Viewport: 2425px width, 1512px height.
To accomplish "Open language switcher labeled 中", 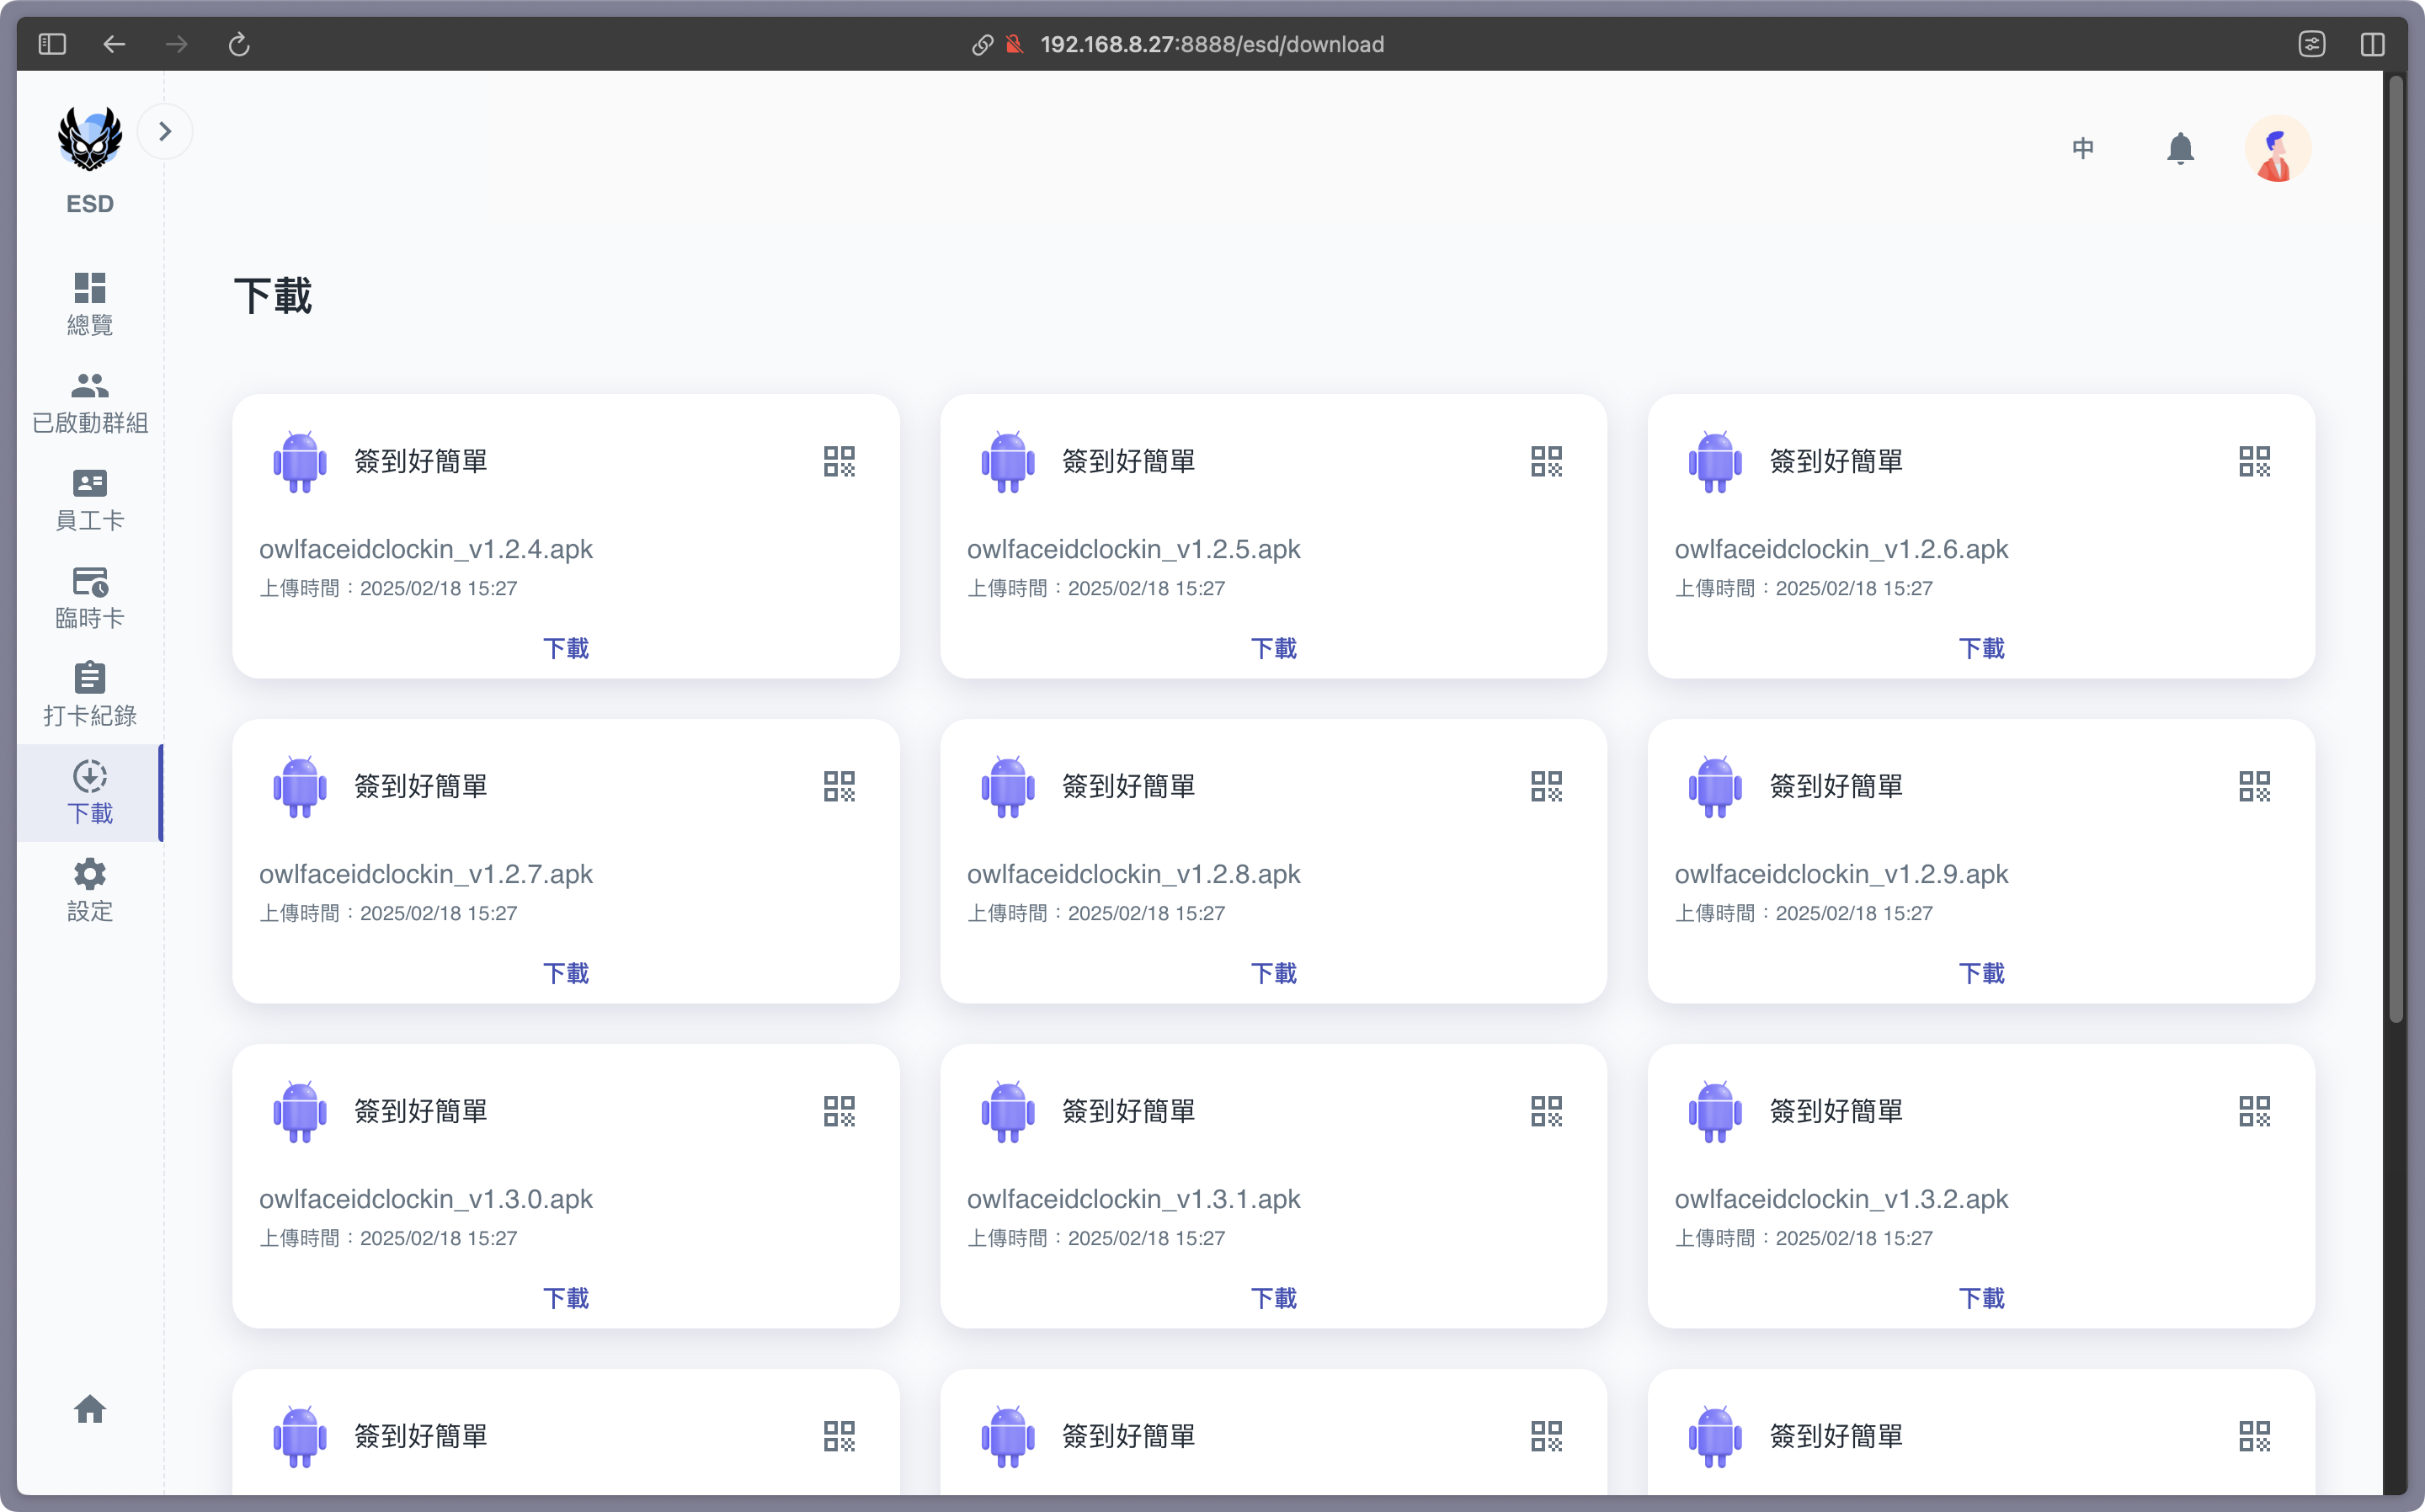I will coord(2083,149).
